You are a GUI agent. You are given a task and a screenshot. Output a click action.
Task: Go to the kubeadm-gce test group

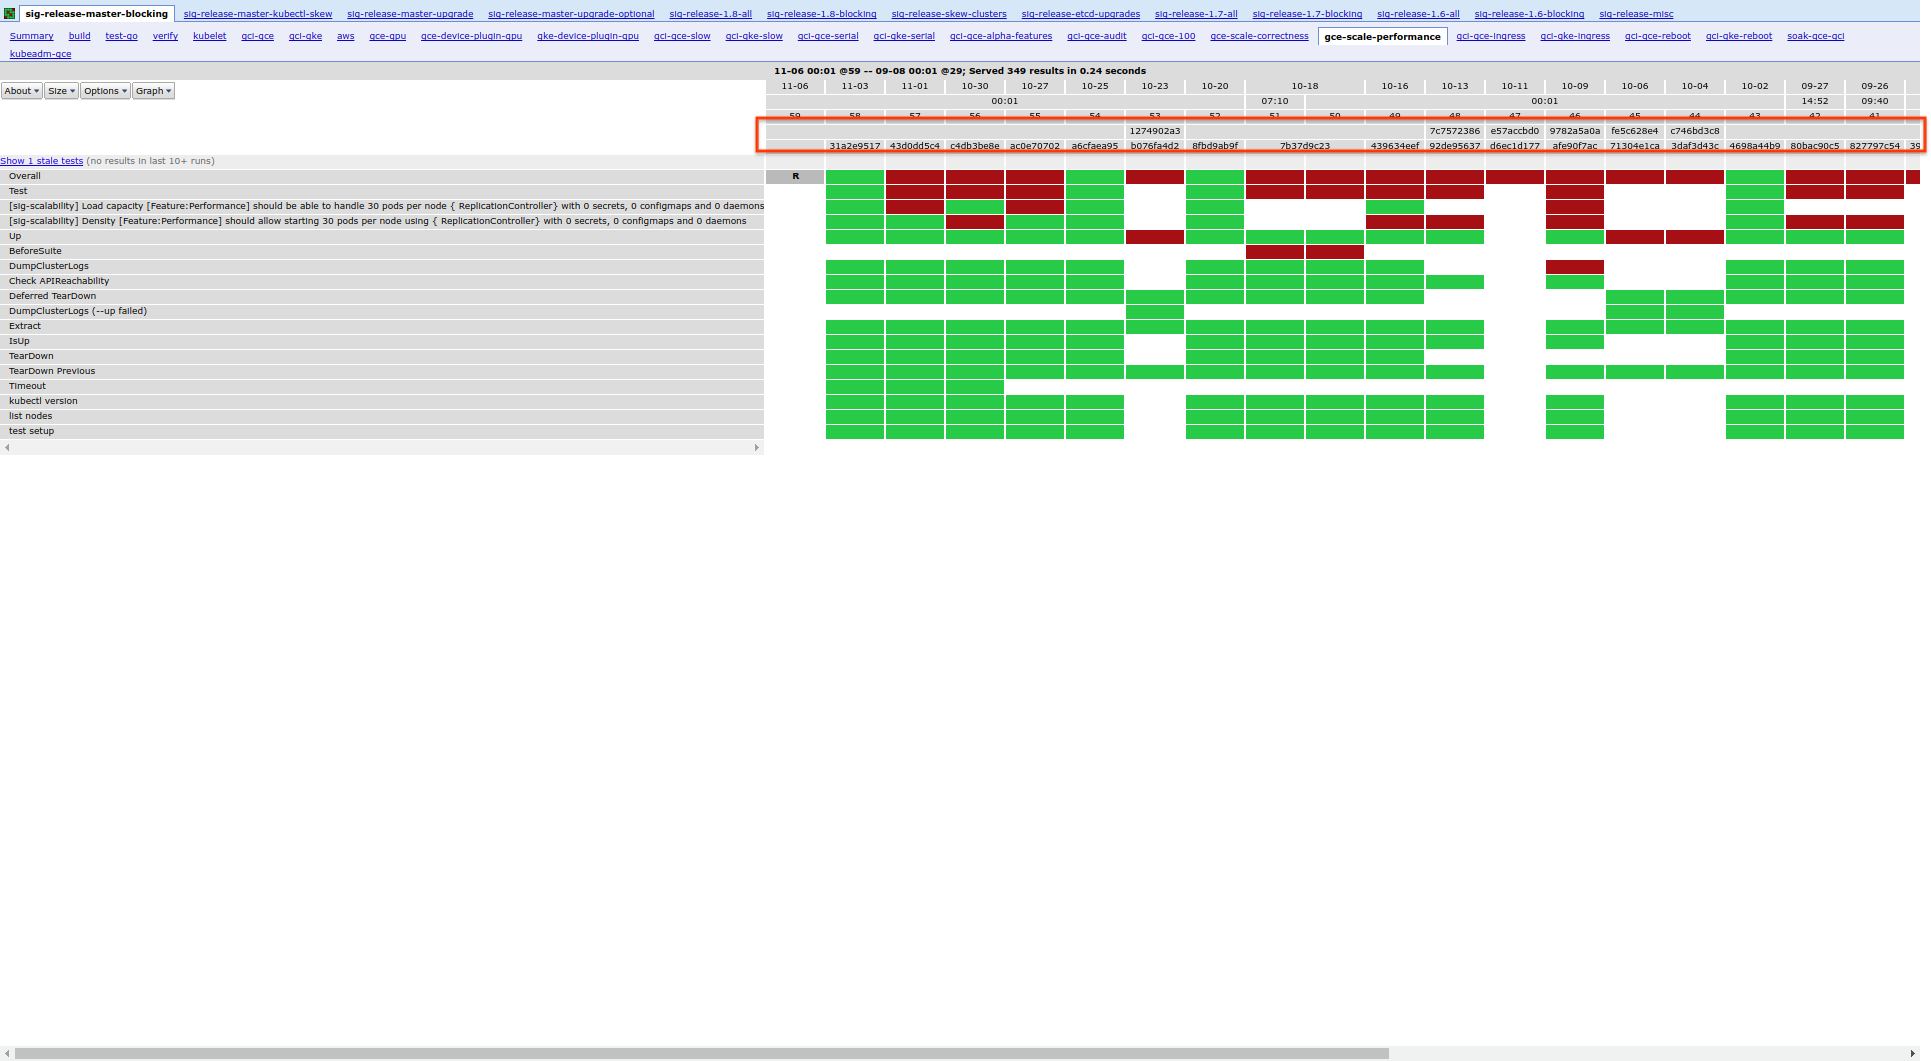click(x=40, y=54)
